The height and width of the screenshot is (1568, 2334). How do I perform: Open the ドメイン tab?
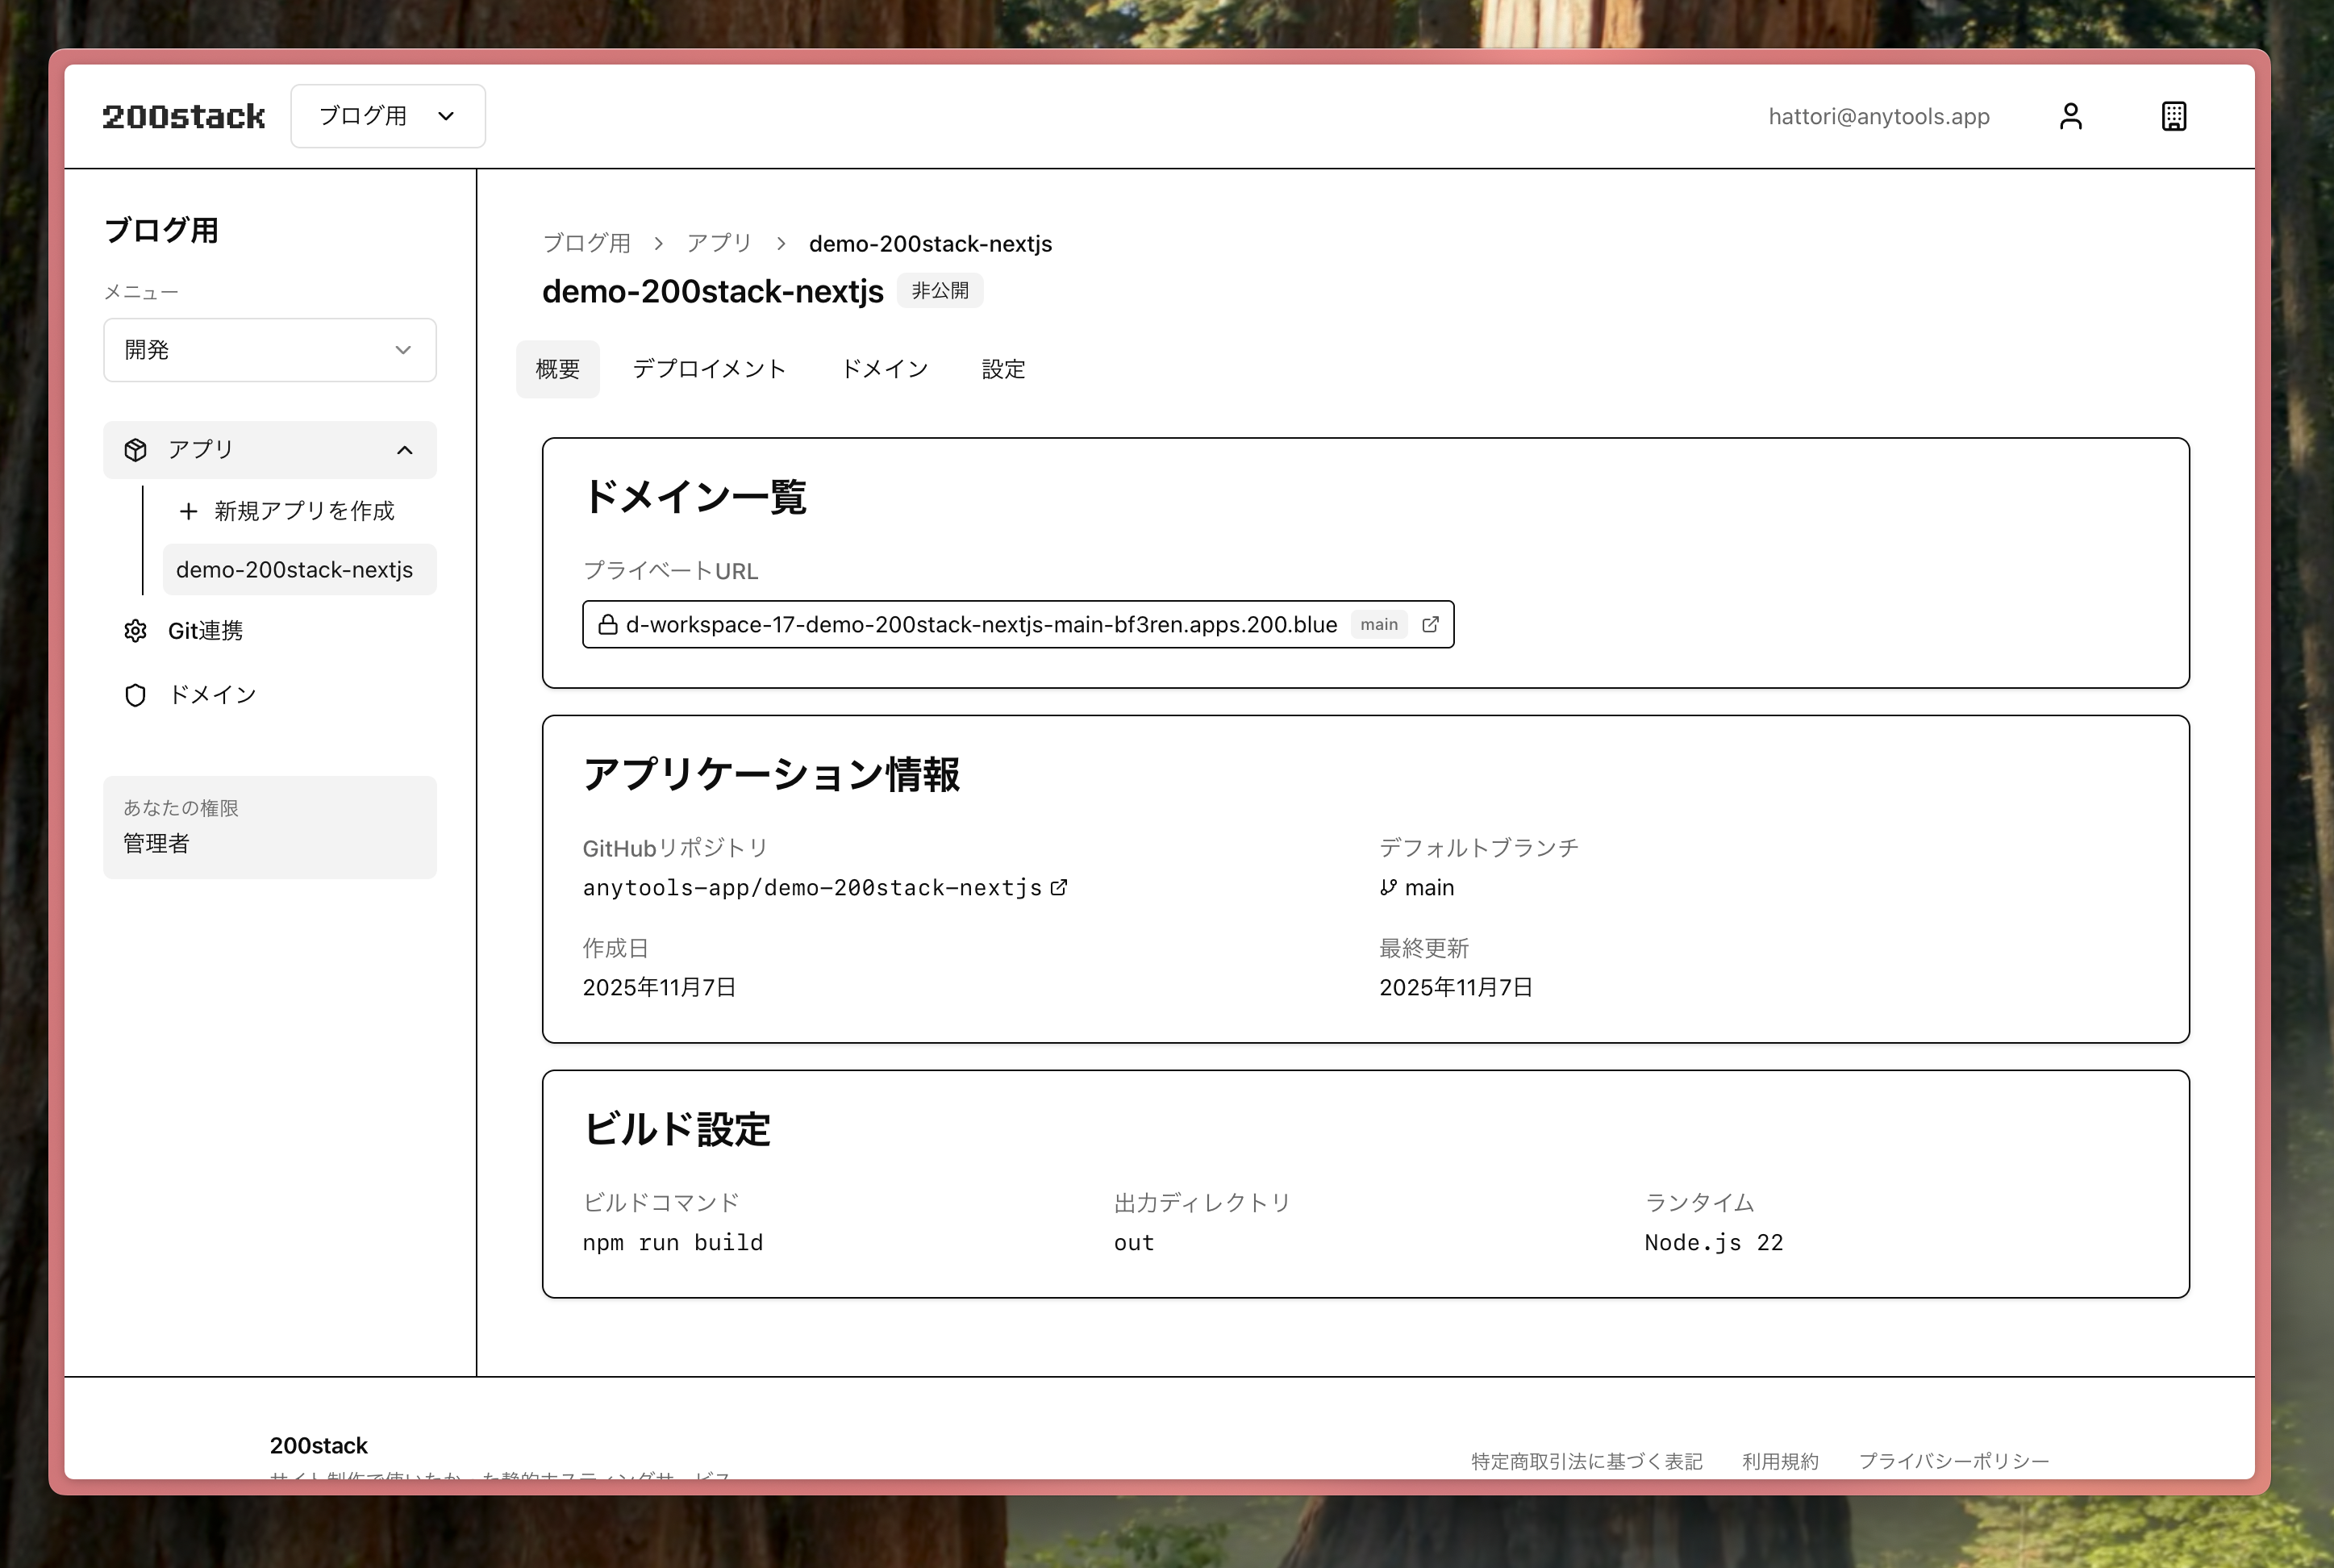[884, 369]
